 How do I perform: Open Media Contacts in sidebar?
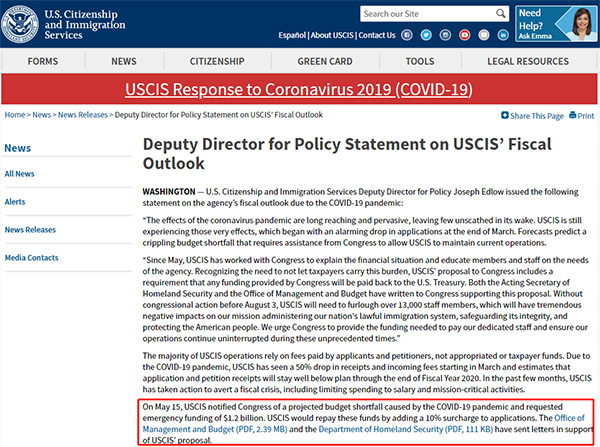[x=31, y=258]
